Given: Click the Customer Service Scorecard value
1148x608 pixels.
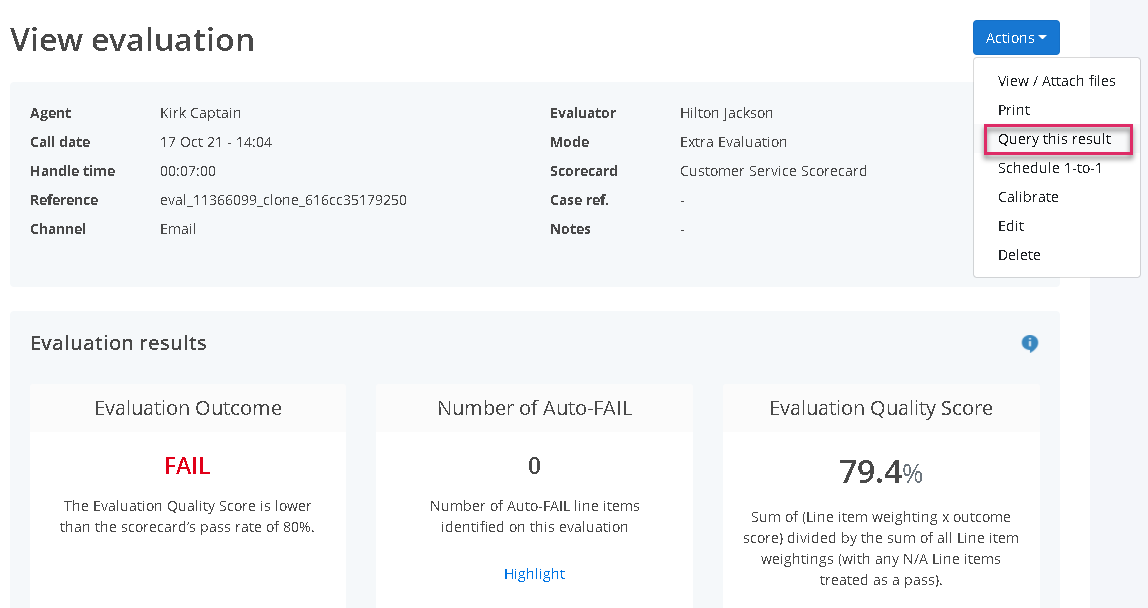Looking at the screenshot, I should (x=773, y=171).
